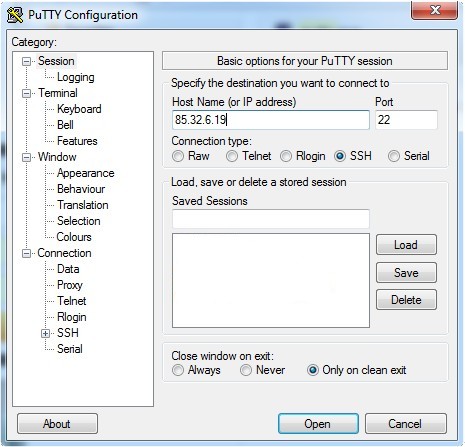Expand the SSH tree node
Screen dimensions: 465x447
click(45, 333)
